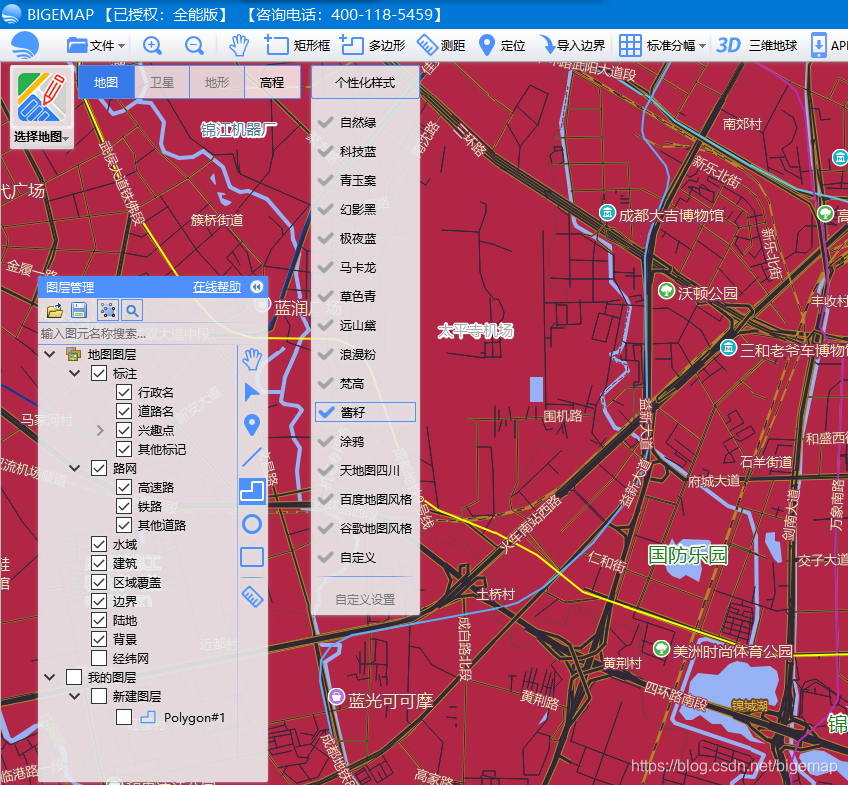
Task: Click the search magnifier icon in layer panel
Action: tap(132, 310)
